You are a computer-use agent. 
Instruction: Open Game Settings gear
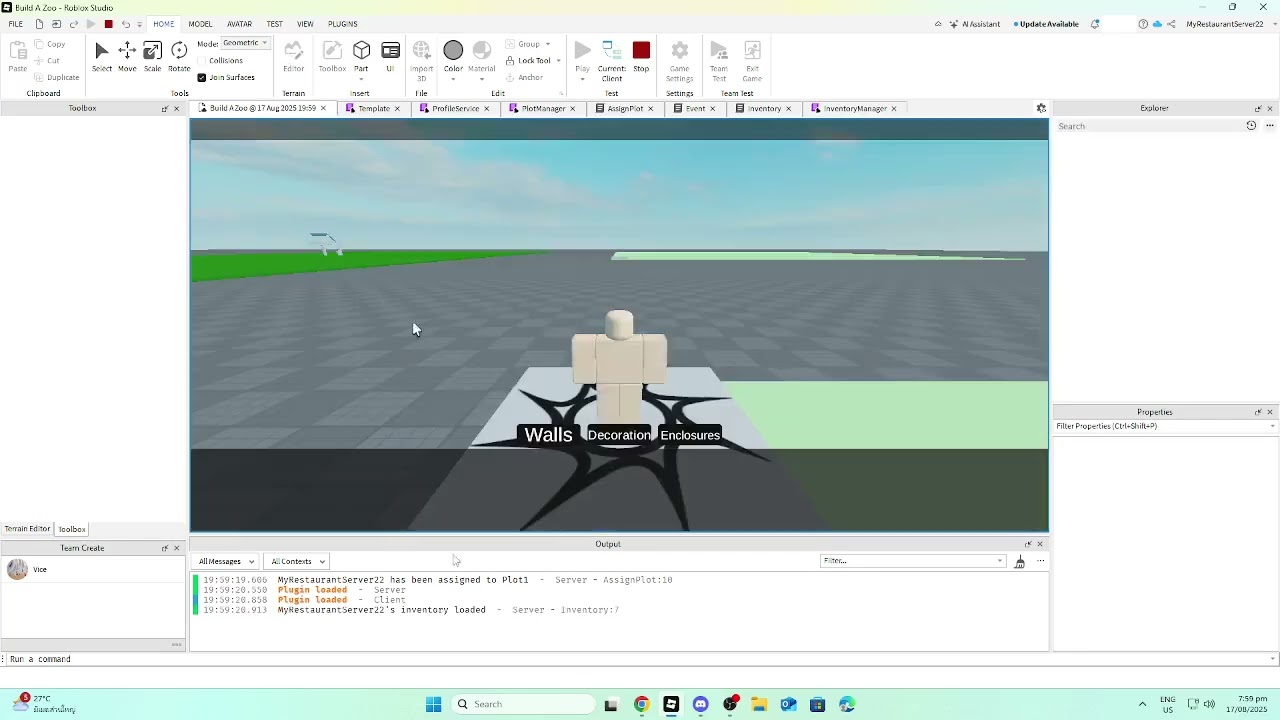pyautogui.click(x=679, y=61)
